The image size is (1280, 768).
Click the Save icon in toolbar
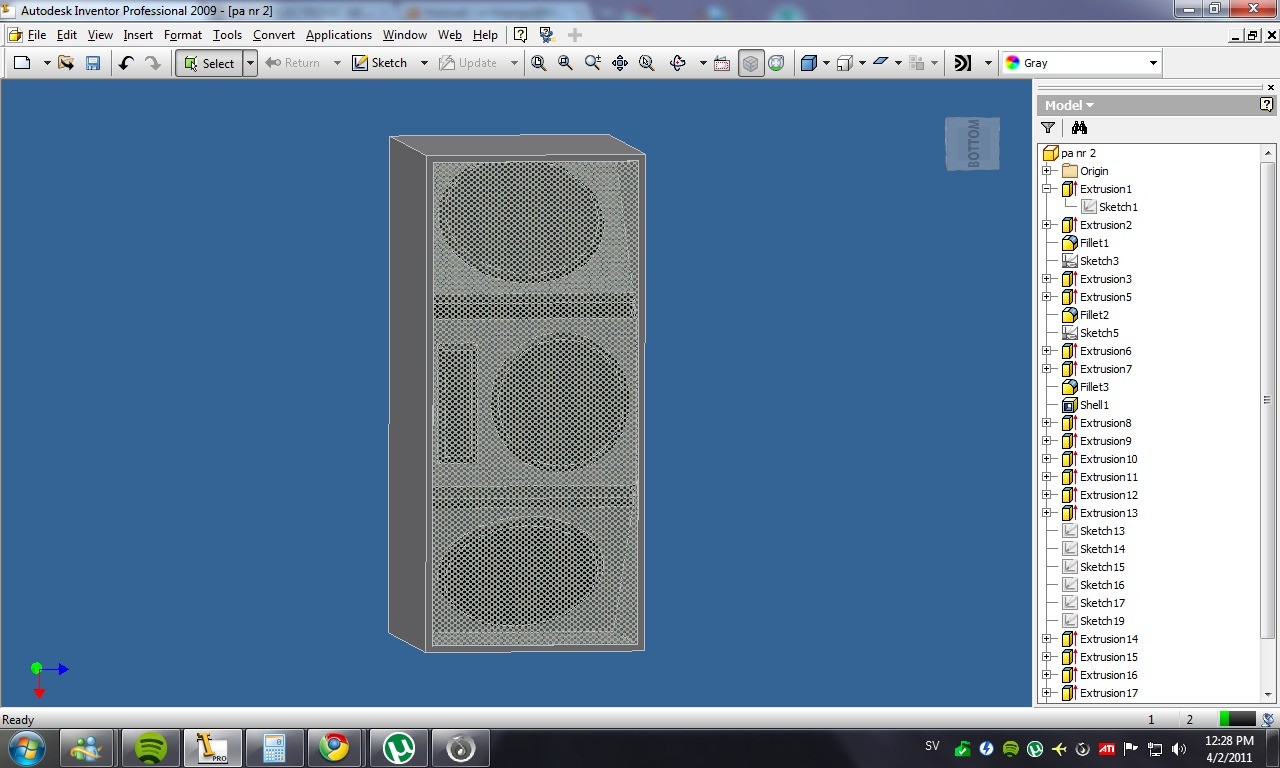[93, 63]
